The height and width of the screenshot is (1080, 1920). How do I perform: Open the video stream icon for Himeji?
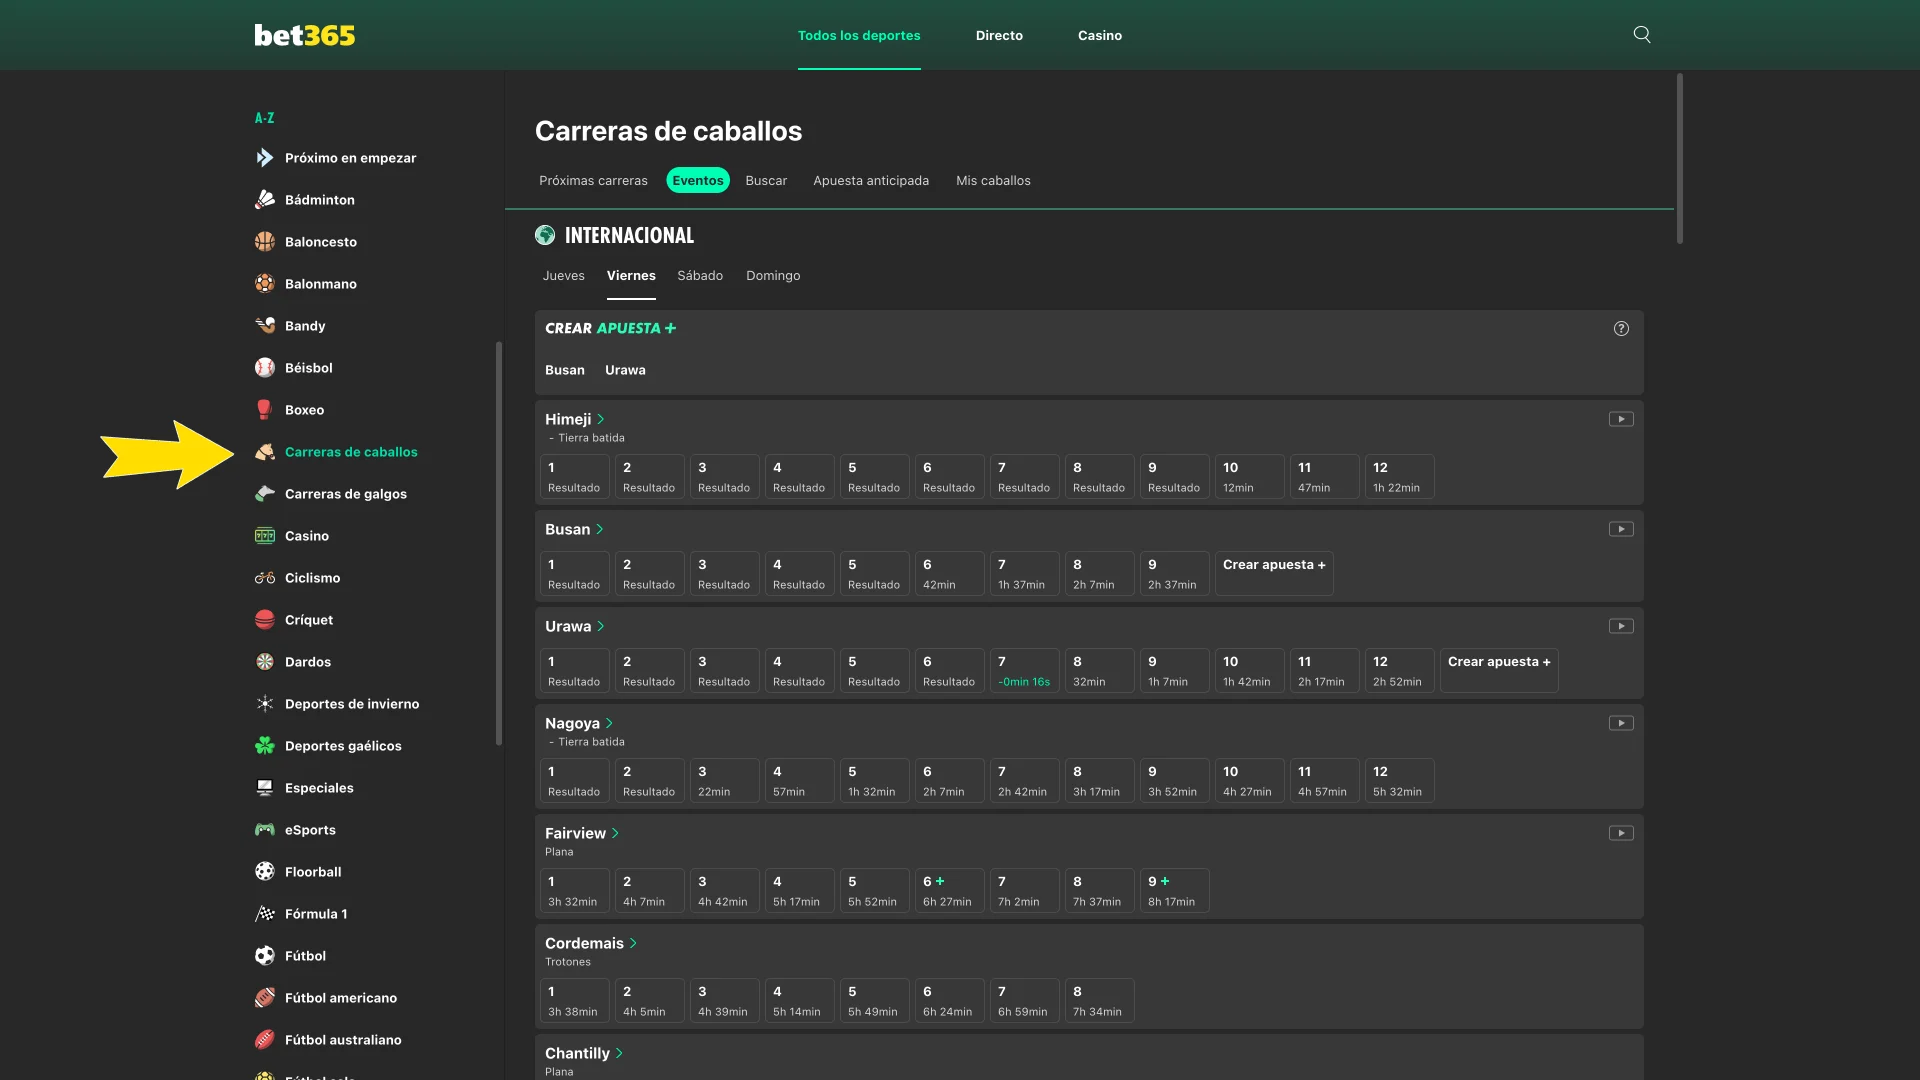(x=1621, y=419)
